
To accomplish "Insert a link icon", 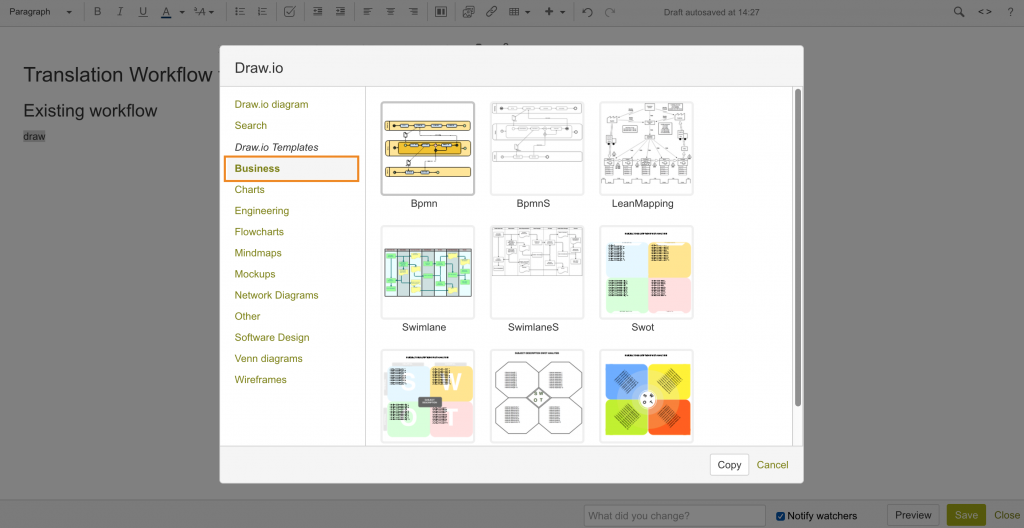I will coord(491,12).
